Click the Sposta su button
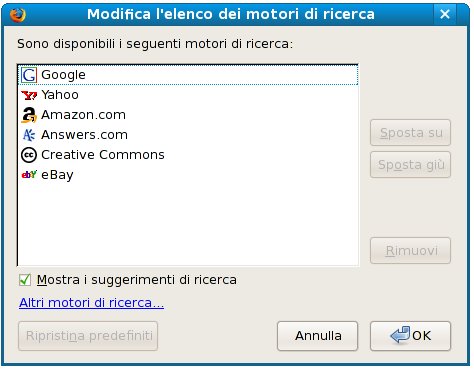Screen dimensions: 474x372 pos(410,133)
